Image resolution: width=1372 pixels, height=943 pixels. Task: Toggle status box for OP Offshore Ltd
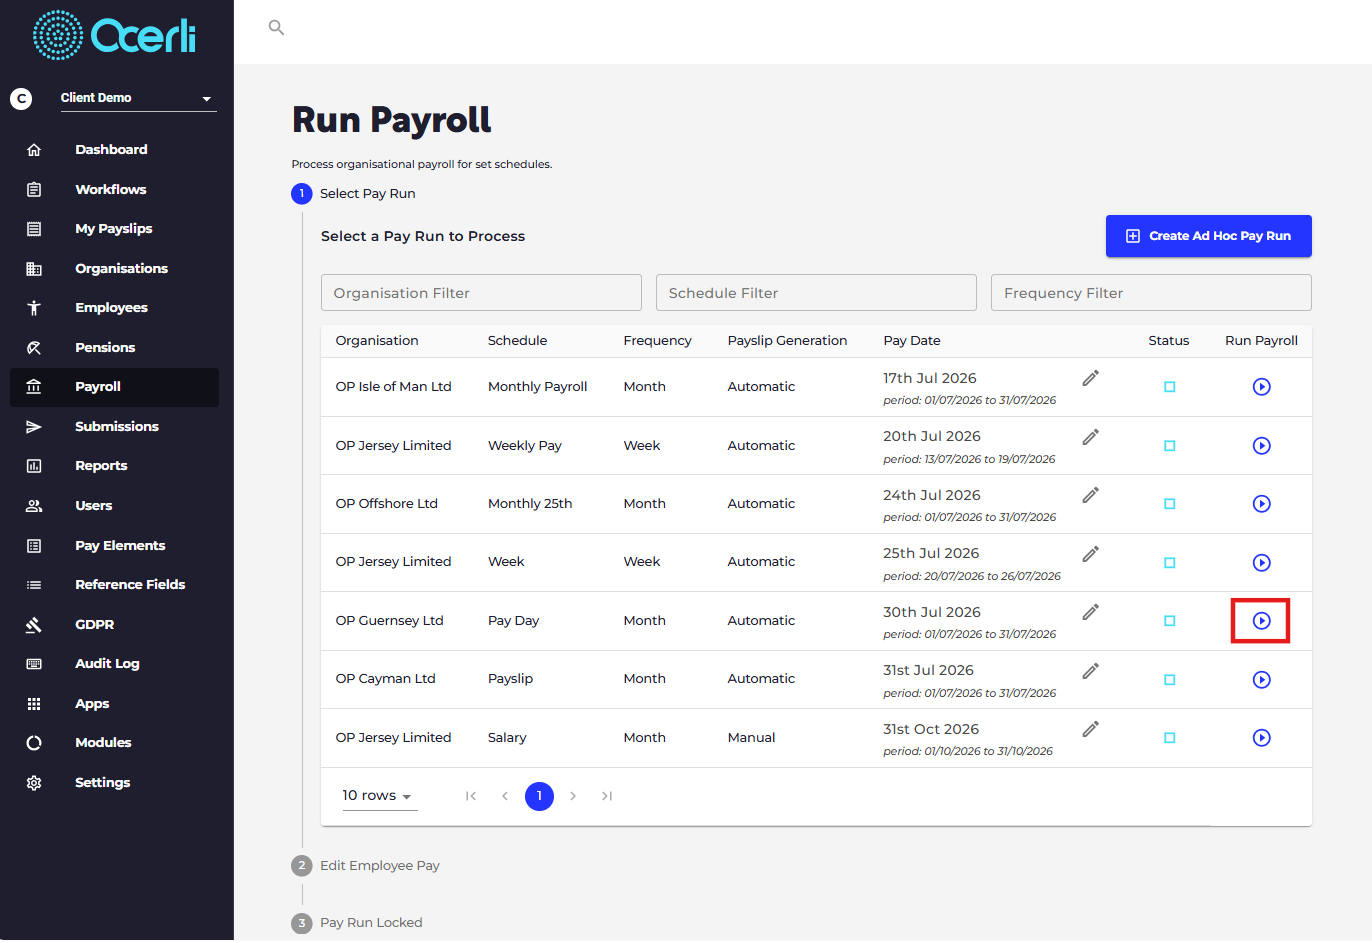point(1169,504)
